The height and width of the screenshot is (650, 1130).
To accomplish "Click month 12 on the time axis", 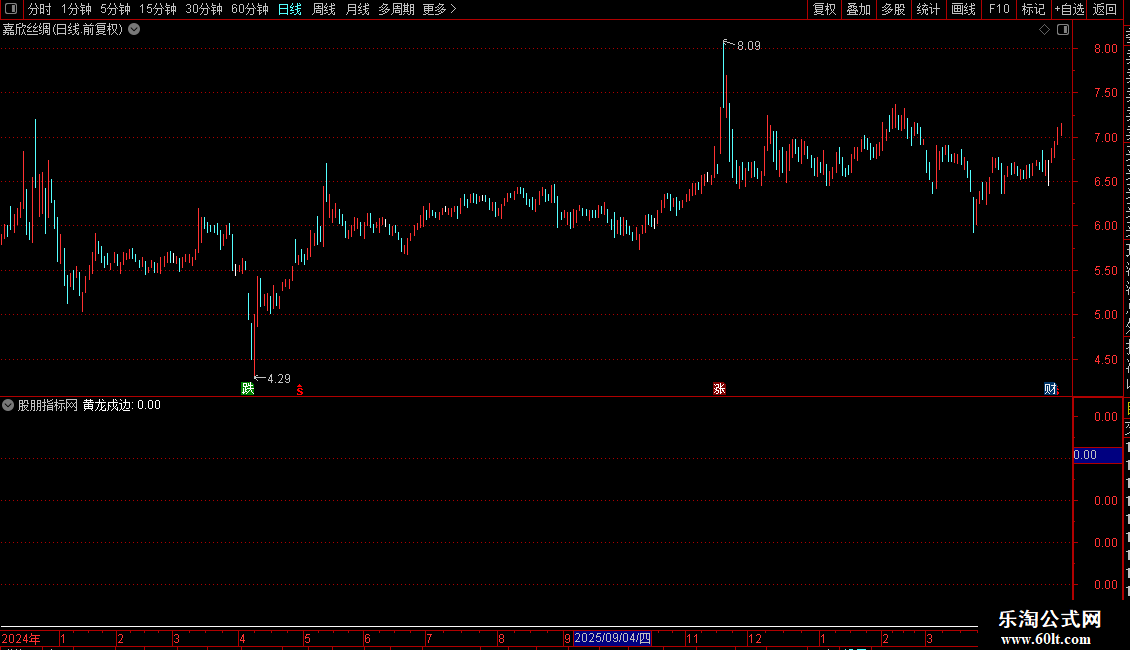I will 755,638.
